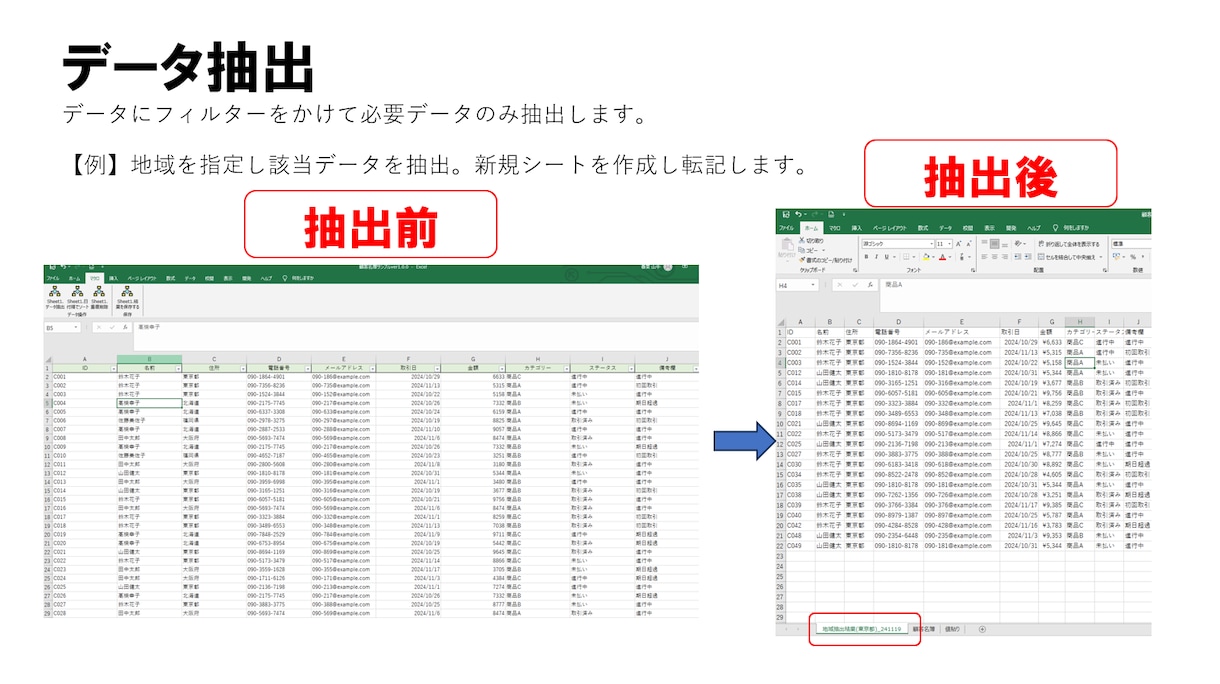Viewport: 1220px width, 684px height.
Task: Select cell C049 in right Excel sheet
Action: point(799,545)
